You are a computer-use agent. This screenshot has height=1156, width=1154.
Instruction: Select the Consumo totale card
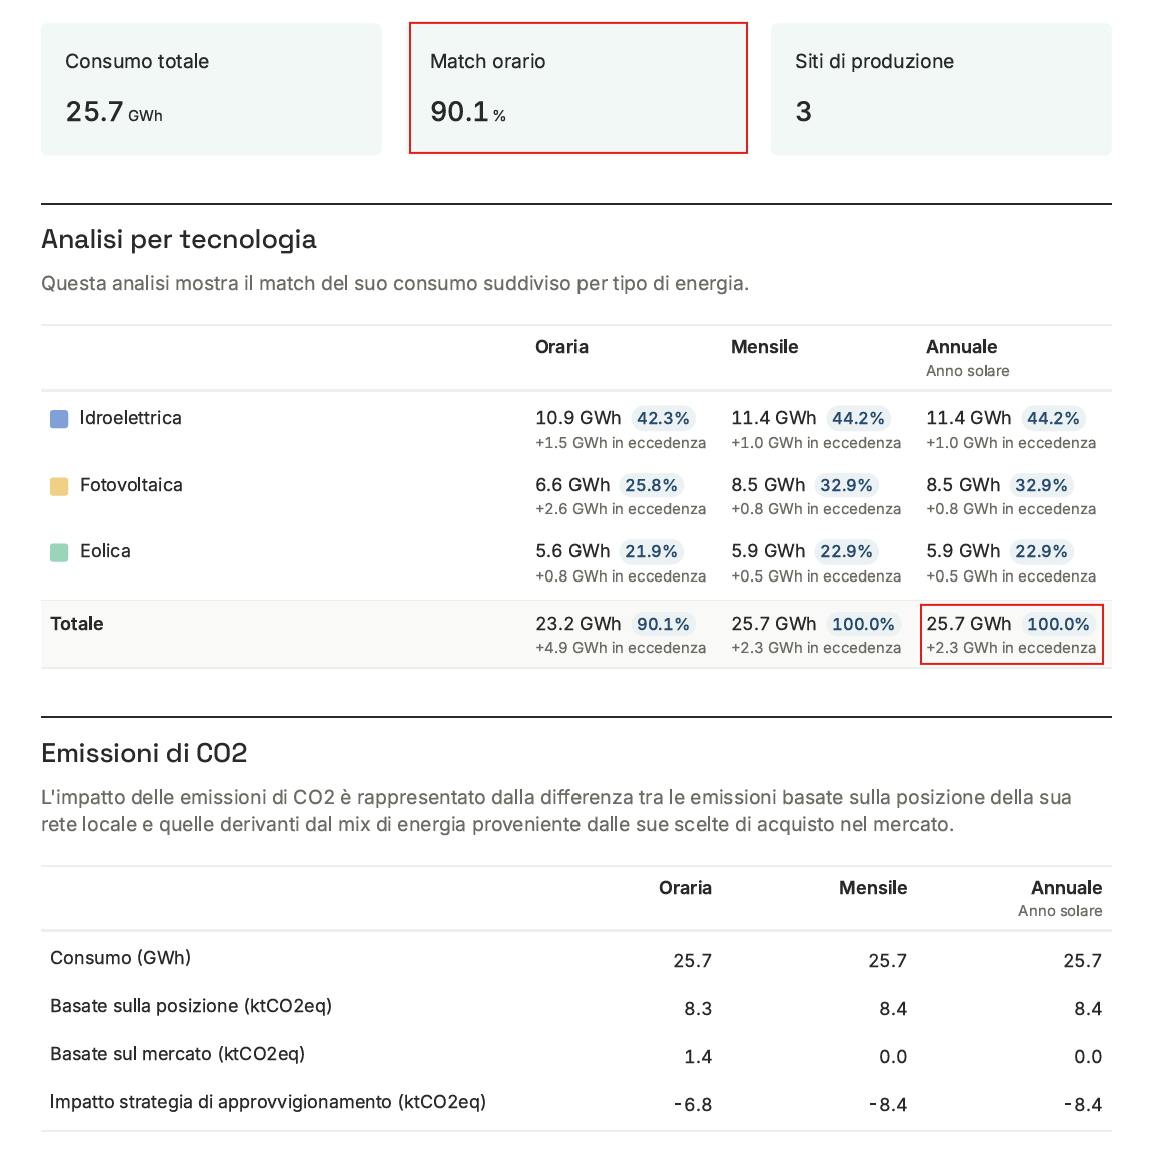pyautogui.click(x=211, y=89)
